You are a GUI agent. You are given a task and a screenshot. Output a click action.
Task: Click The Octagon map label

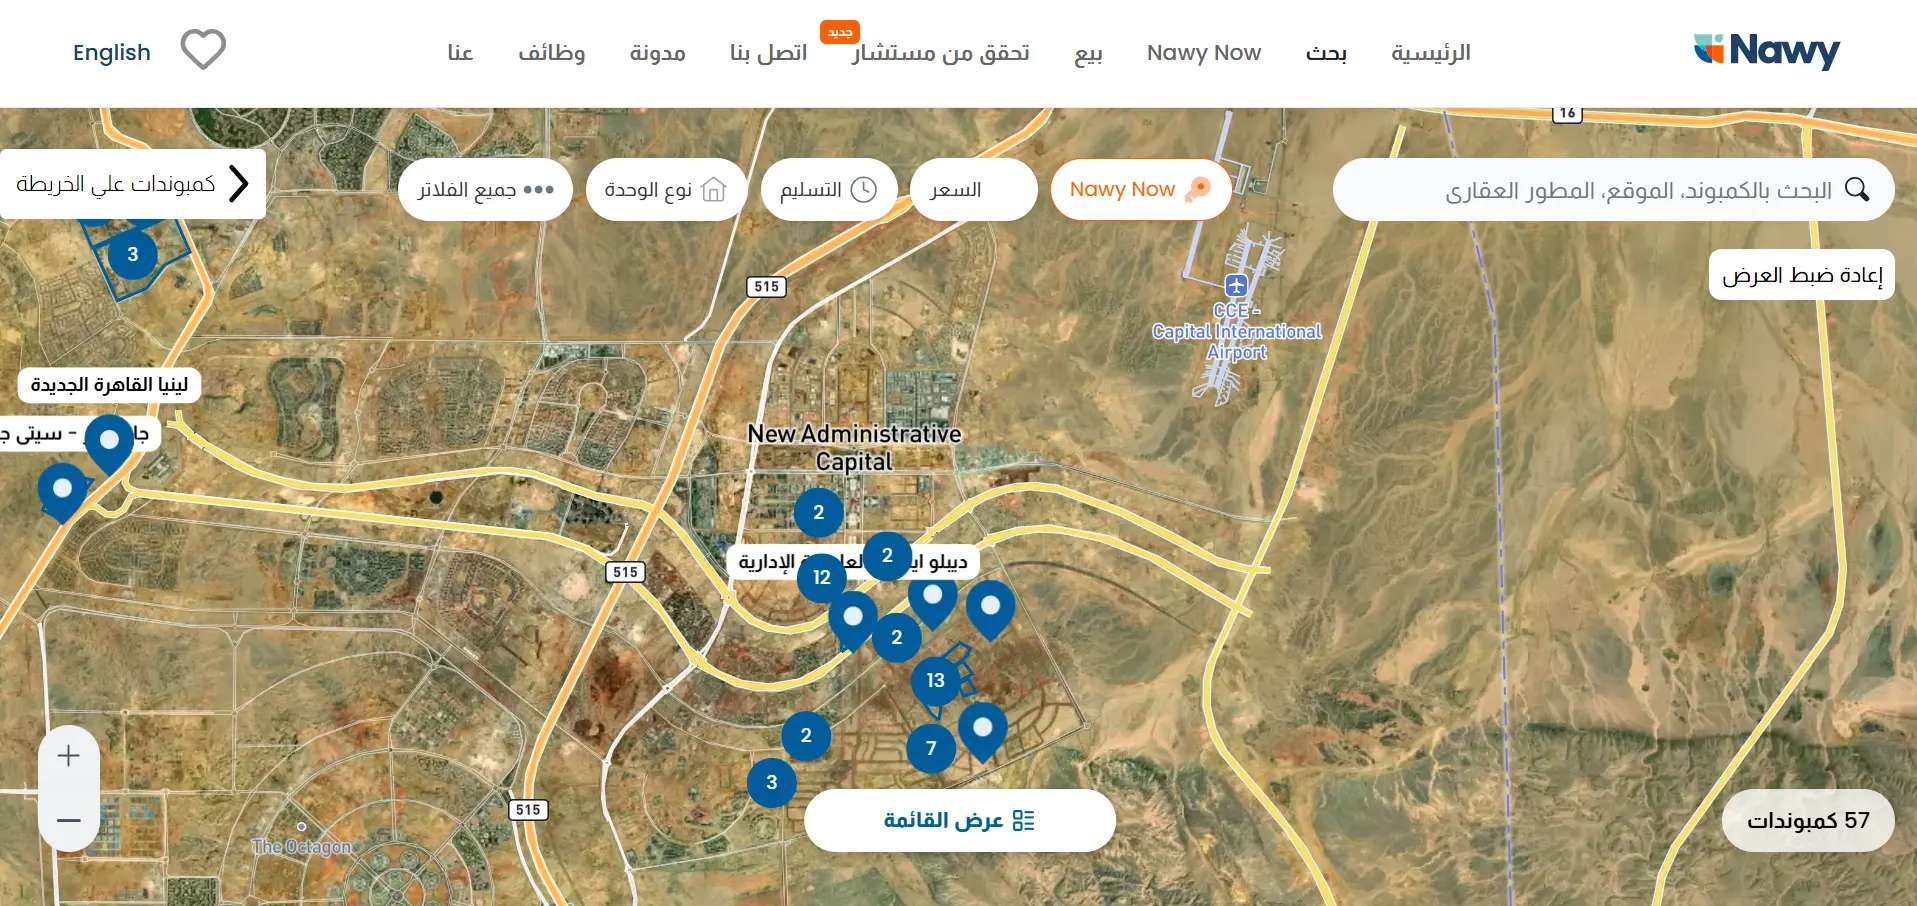(302, 846)
